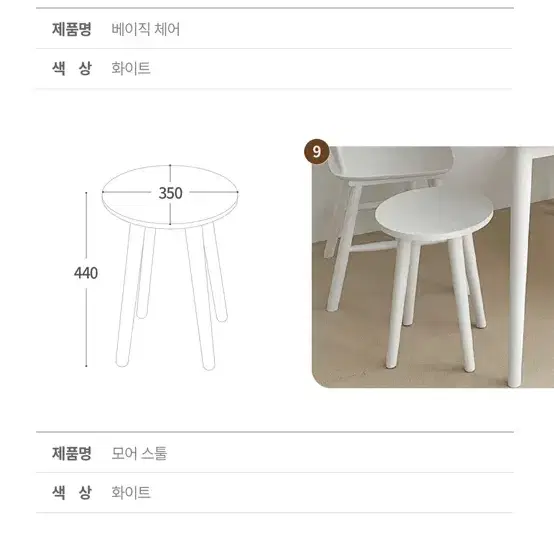Click the product name 베이직 체어
The width and height of the screenshot is (554, 554).
click(x=146, y=29)
